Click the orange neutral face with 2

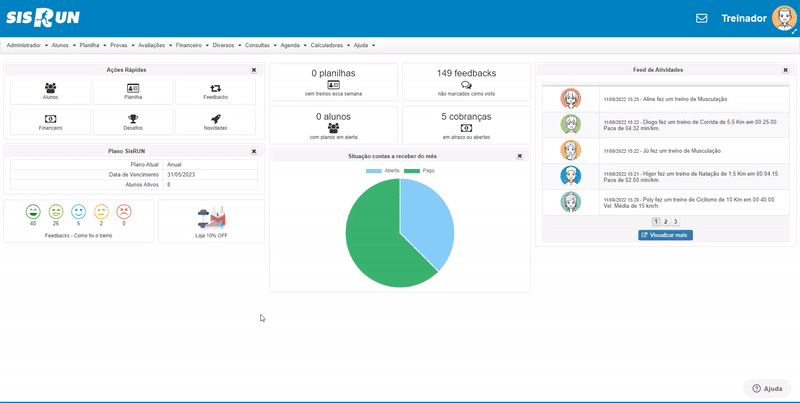tap(101, 212)
